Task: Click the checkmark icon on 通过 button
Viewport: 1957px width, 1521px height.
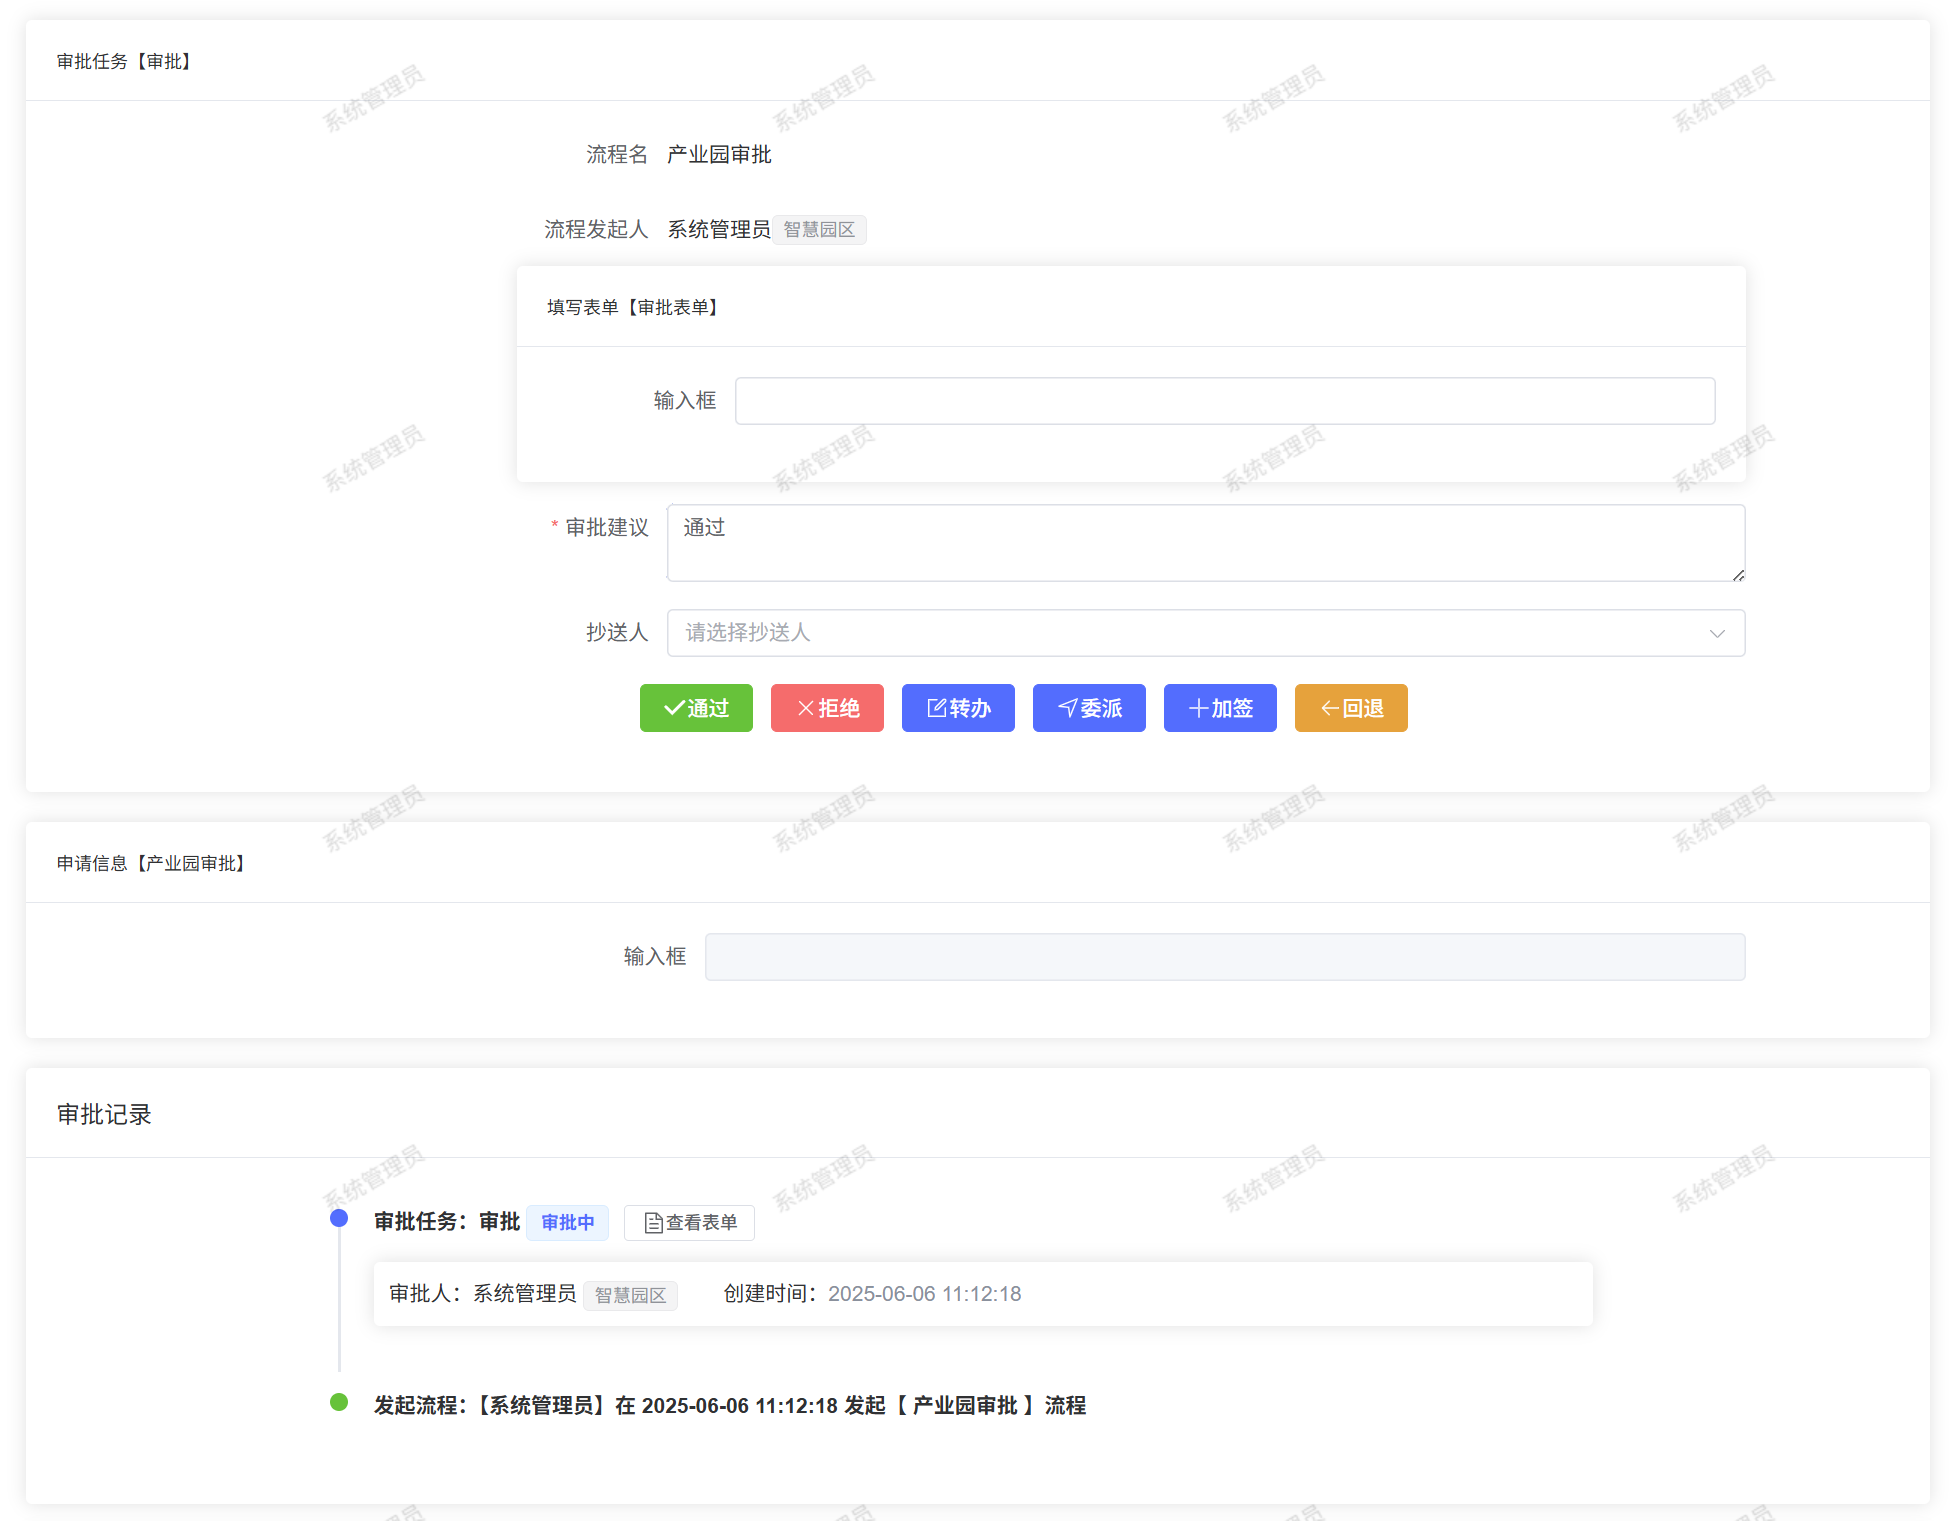Action: point(674,708)
